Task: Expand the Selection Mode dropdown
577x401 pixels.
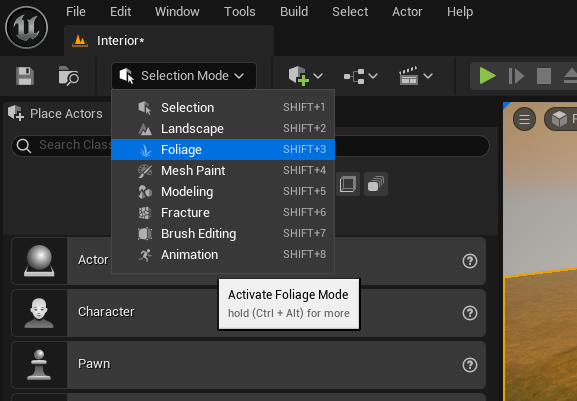Action: coord(184,76)
